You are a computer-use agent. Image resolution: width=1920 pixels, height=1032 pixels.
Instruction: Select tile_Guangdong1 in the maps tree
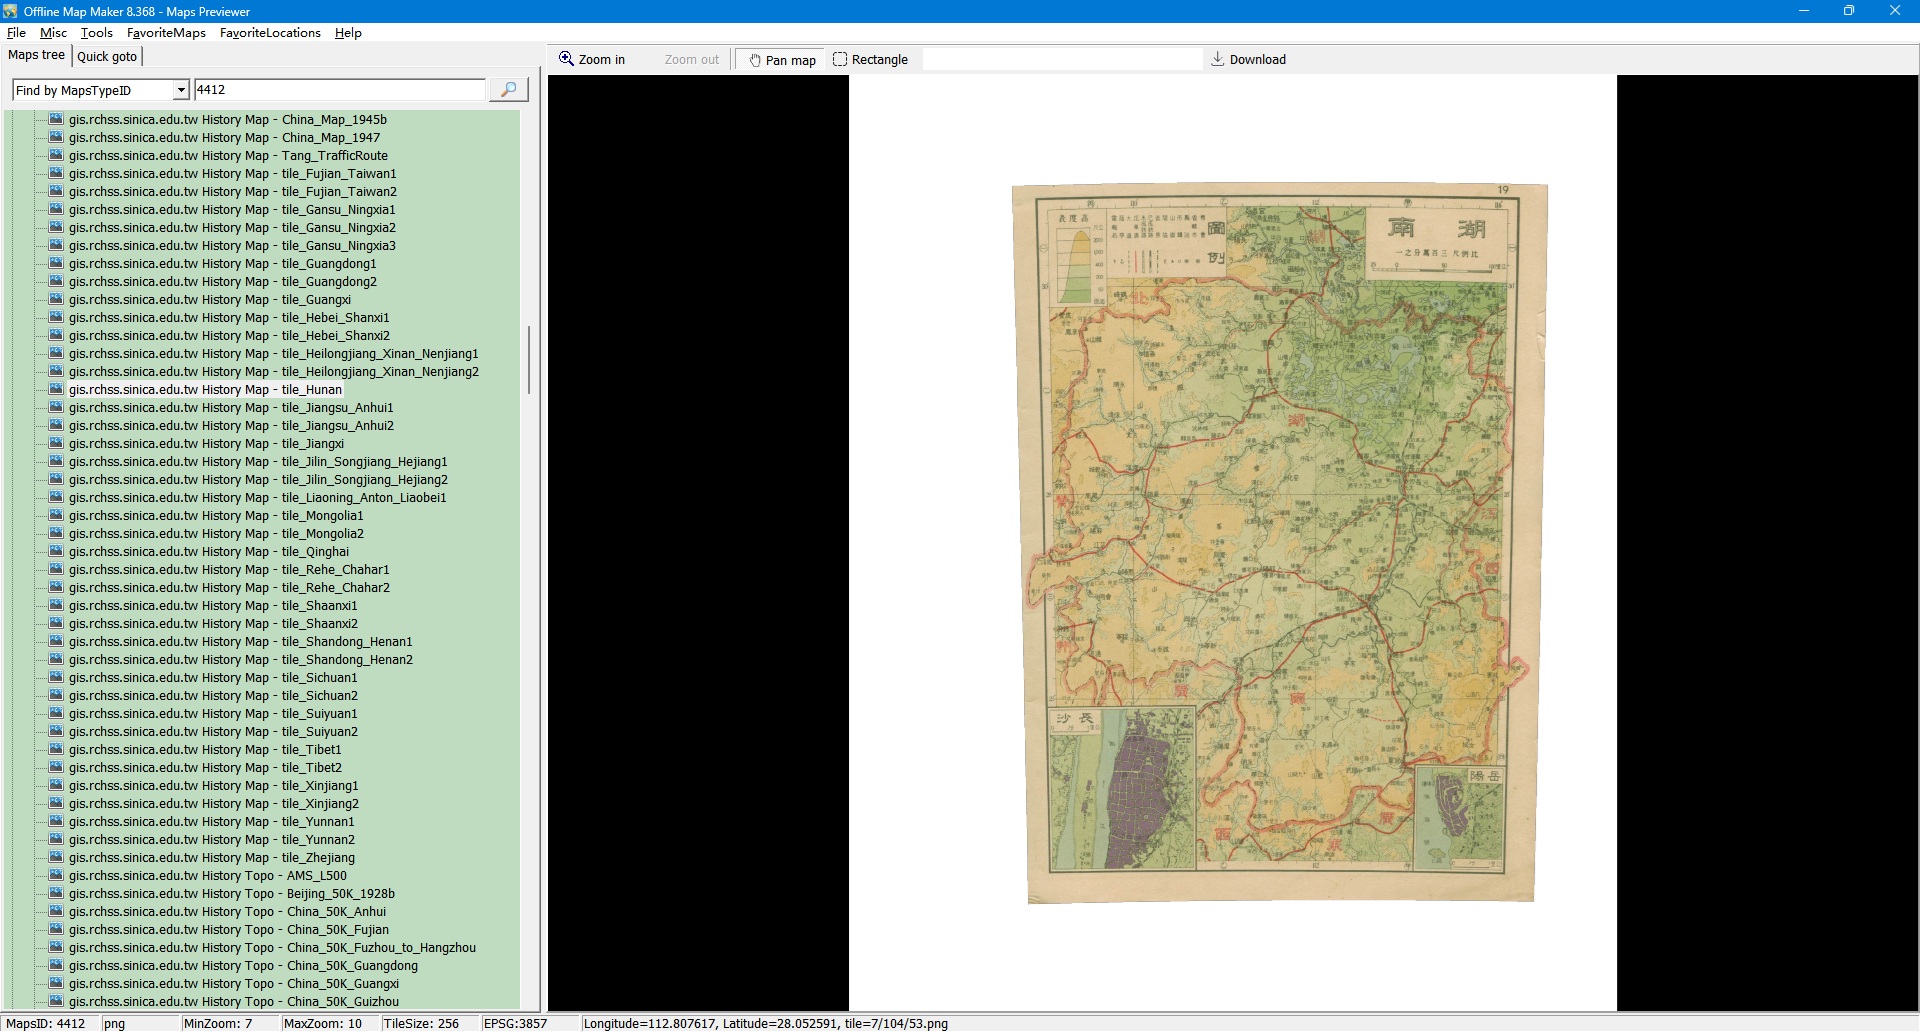pyautogui.click(x=222, y=264)
